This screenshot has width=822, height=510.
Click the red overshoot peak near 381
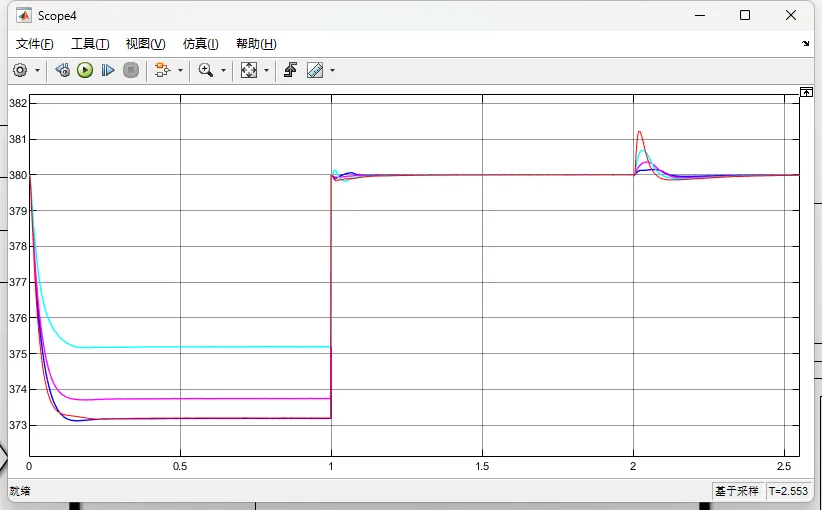click(640, 132)
